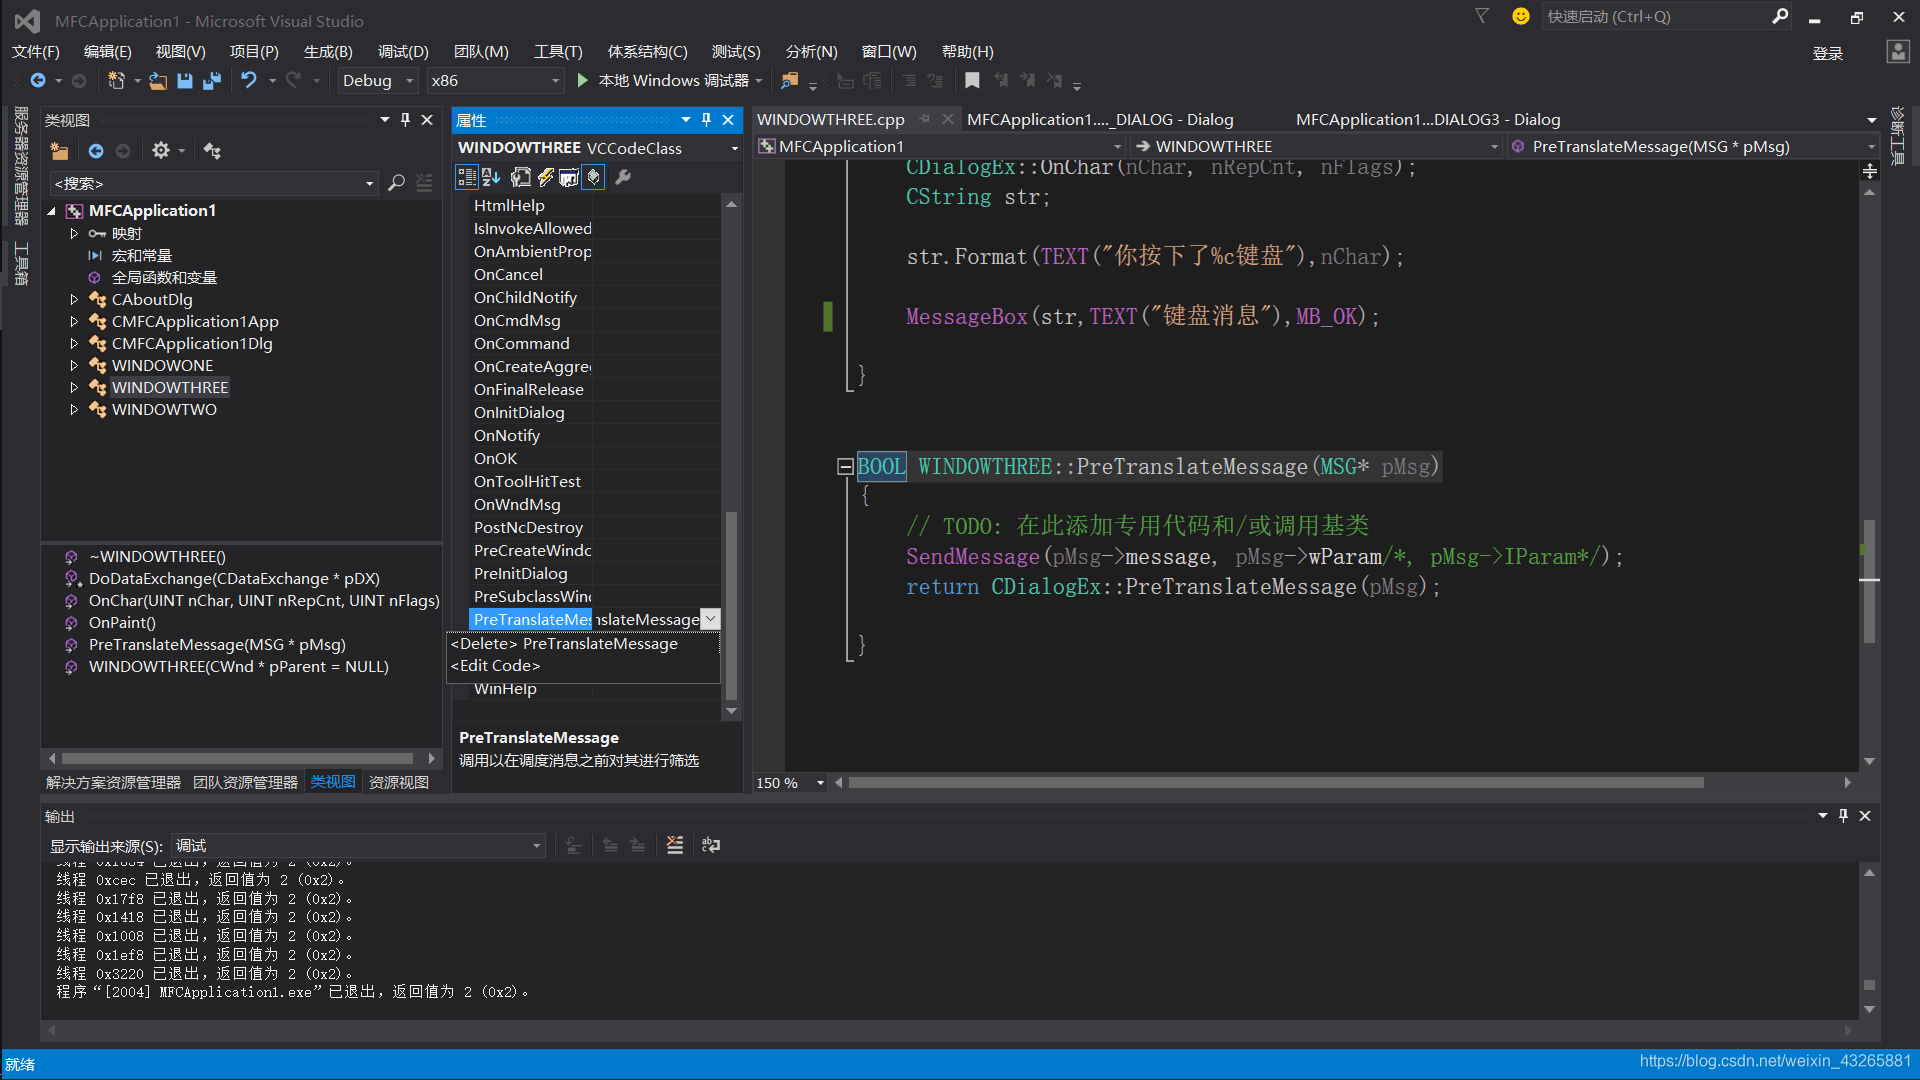Toggle auto-hide pin on Class View panel
1920x1080 pixels.
405,120
